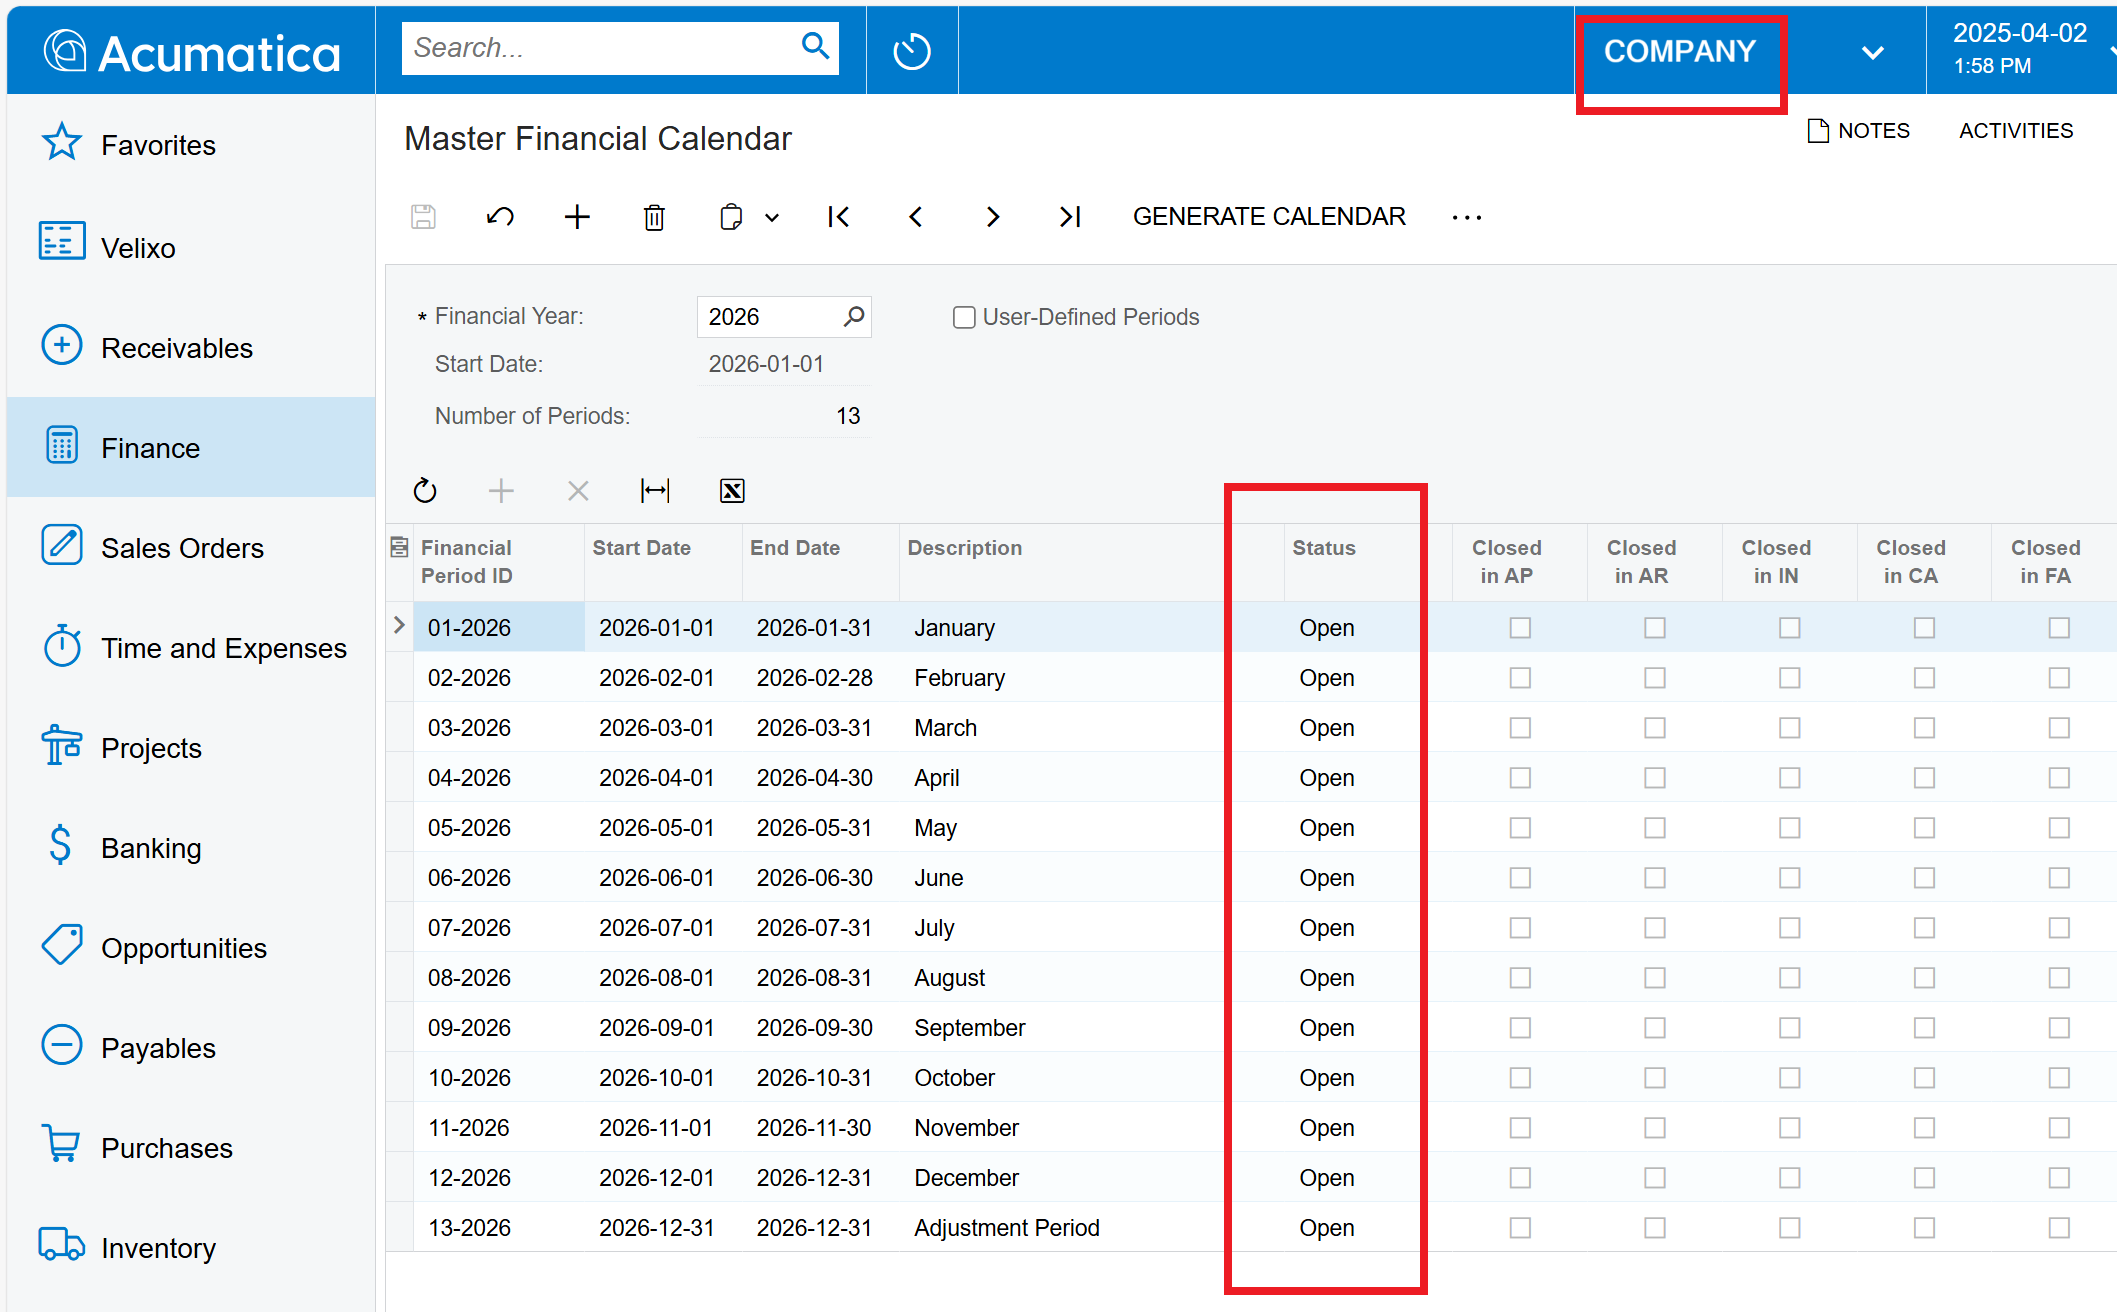Click in the Search box
The image size is (2117, 1312).
(600, 48)
